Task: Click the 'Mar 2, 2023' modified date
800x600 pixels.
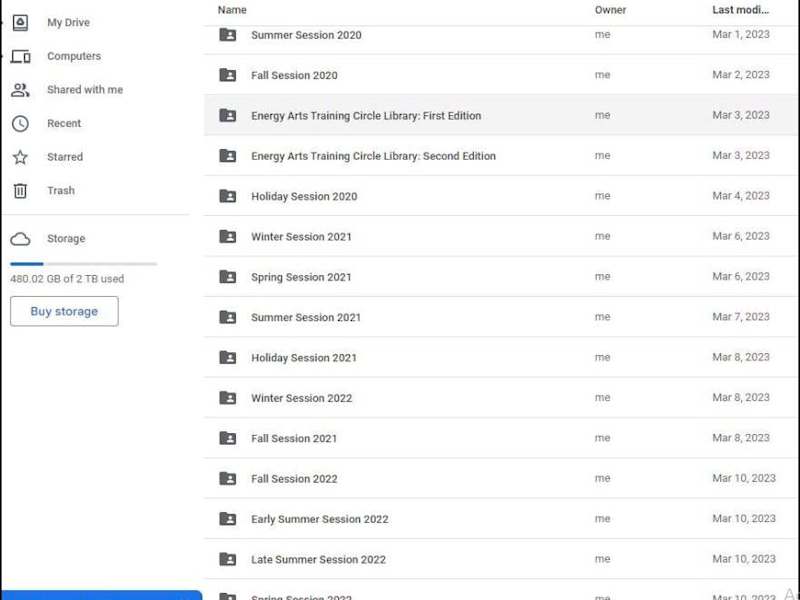Action: pos(741,74)
